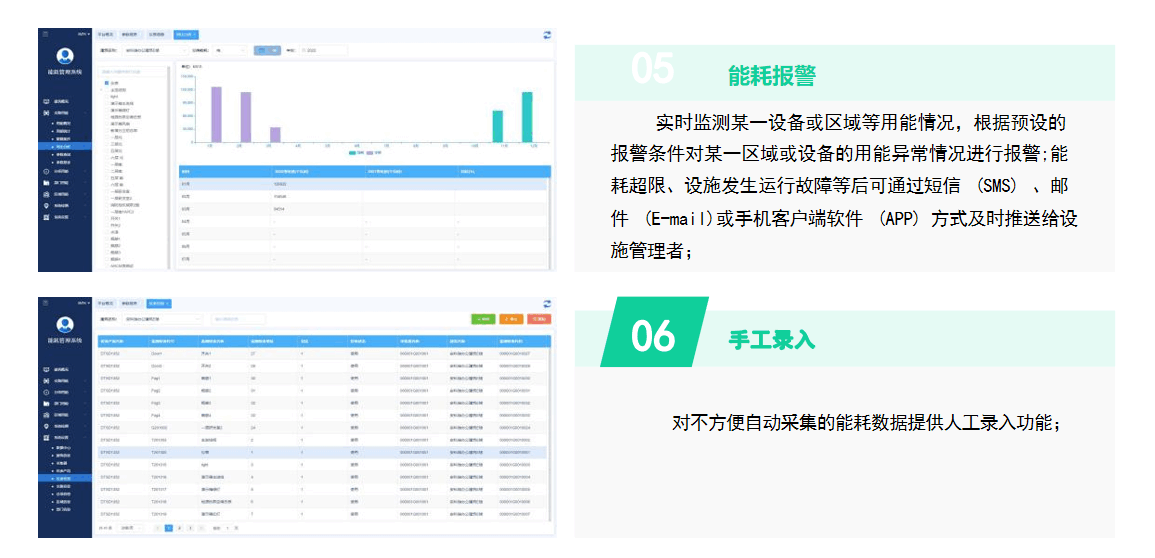Click user avatar in top screenshot sidebar
1155x558 pixels.
tap(65, 57)
